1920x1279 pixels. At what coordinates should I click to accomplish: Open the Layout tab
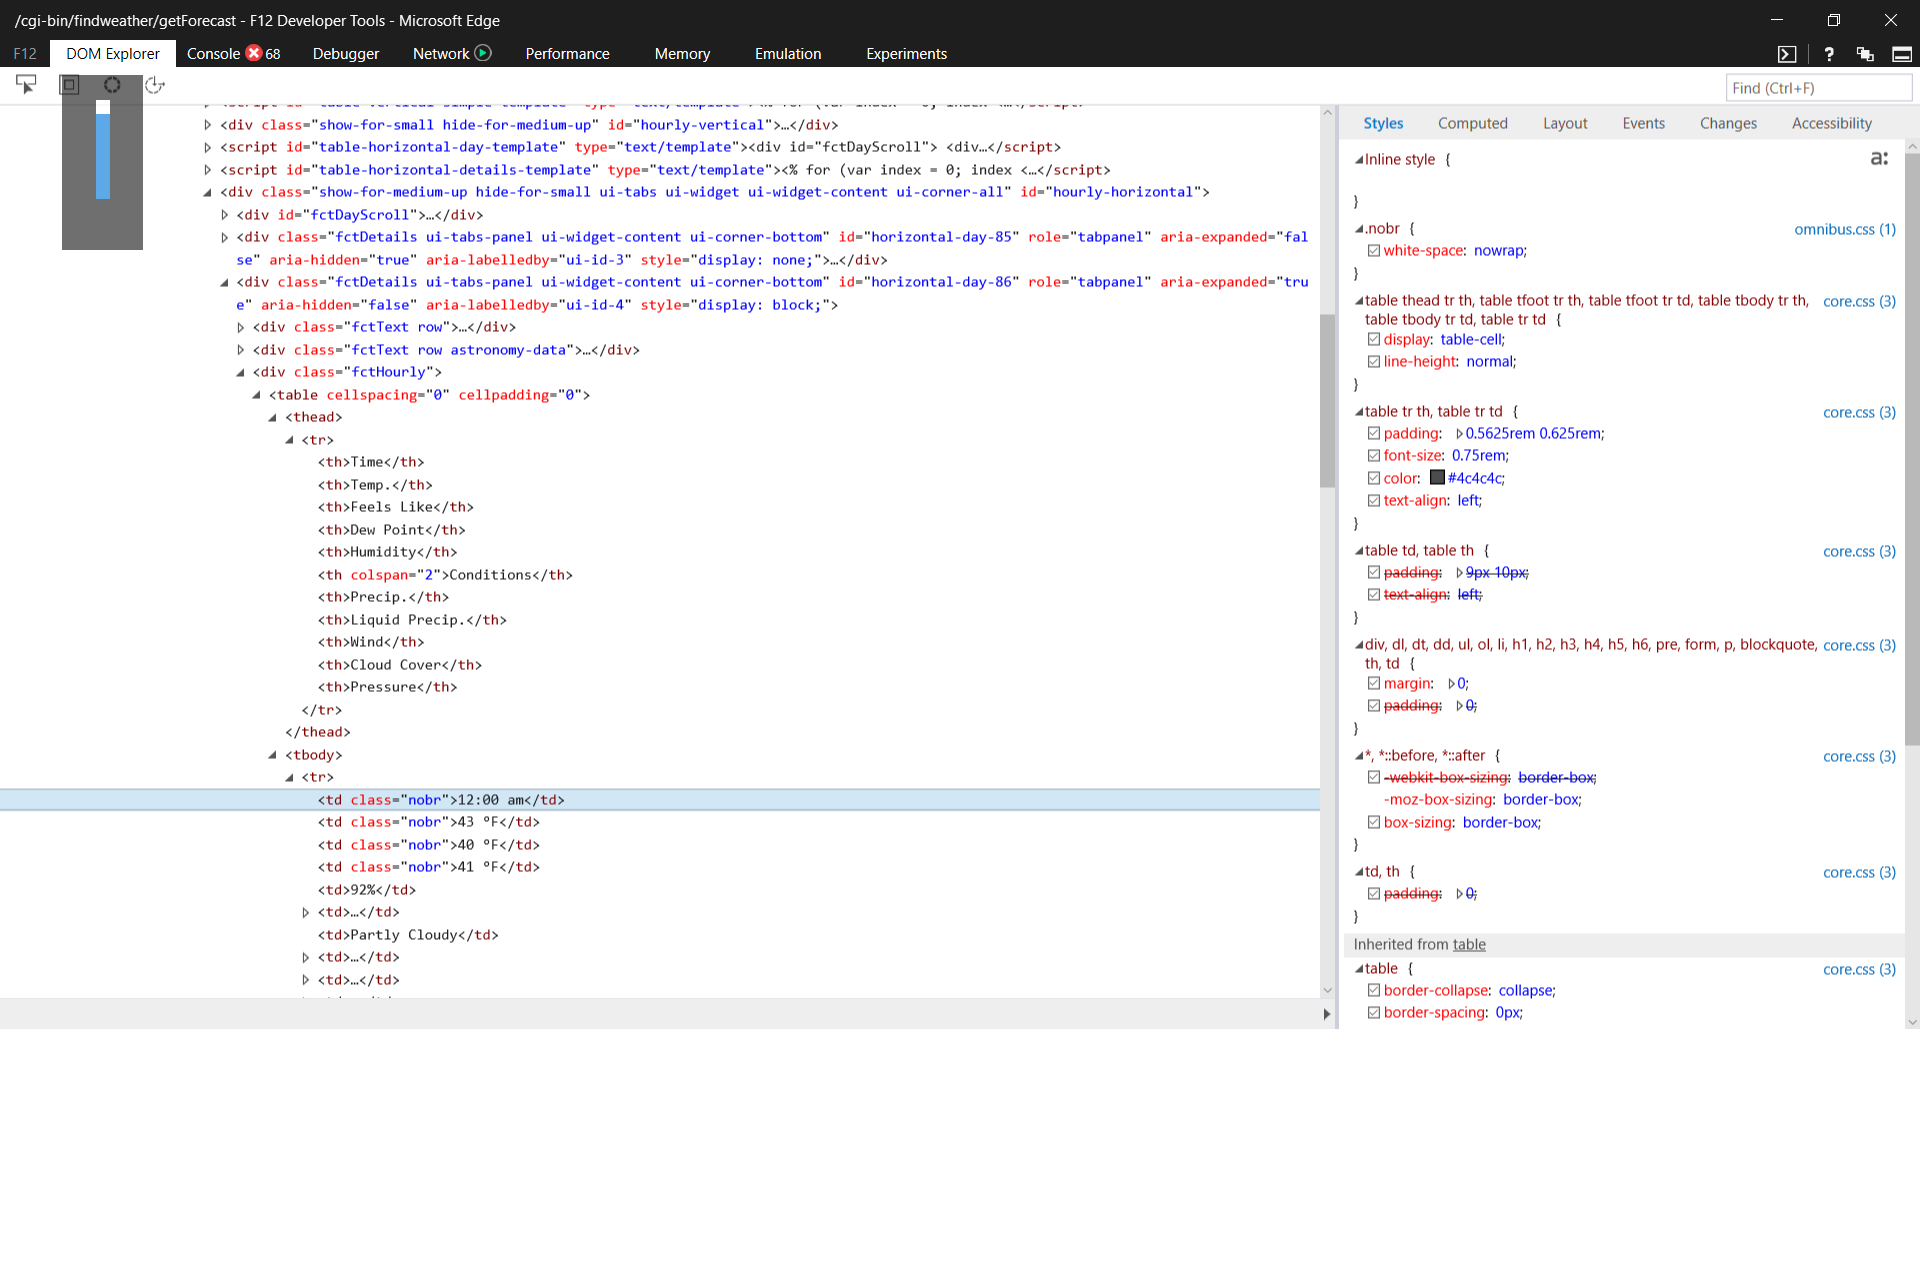(1565, 123)
